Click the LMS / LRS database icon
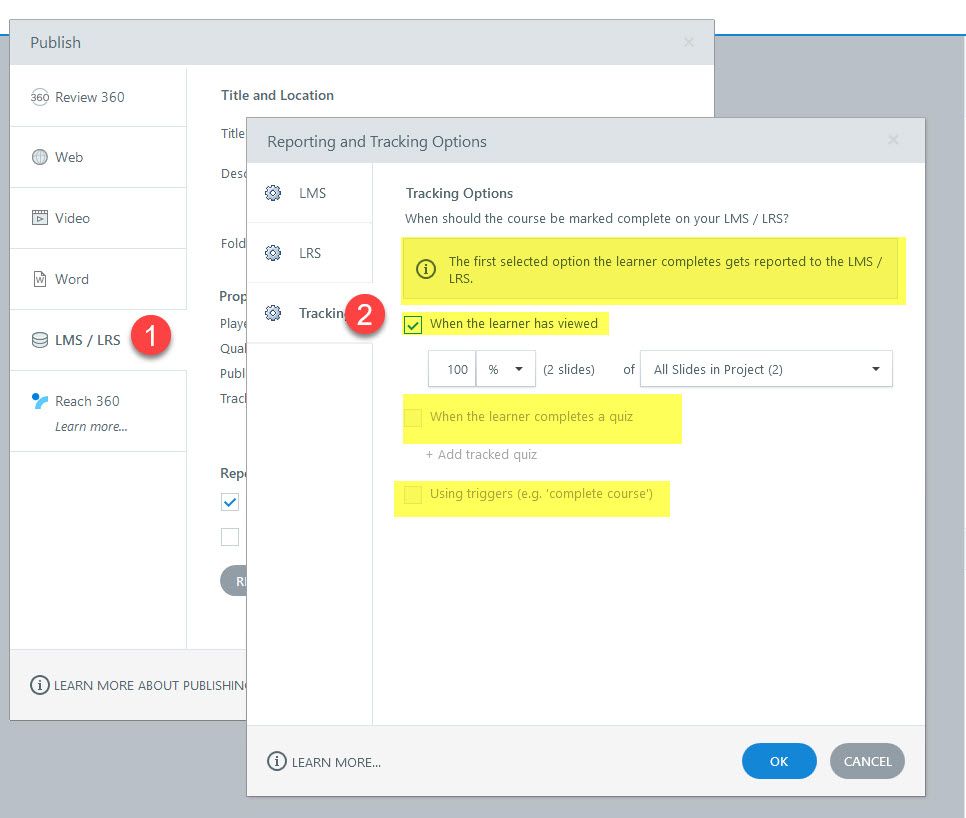 coord(39,340)
